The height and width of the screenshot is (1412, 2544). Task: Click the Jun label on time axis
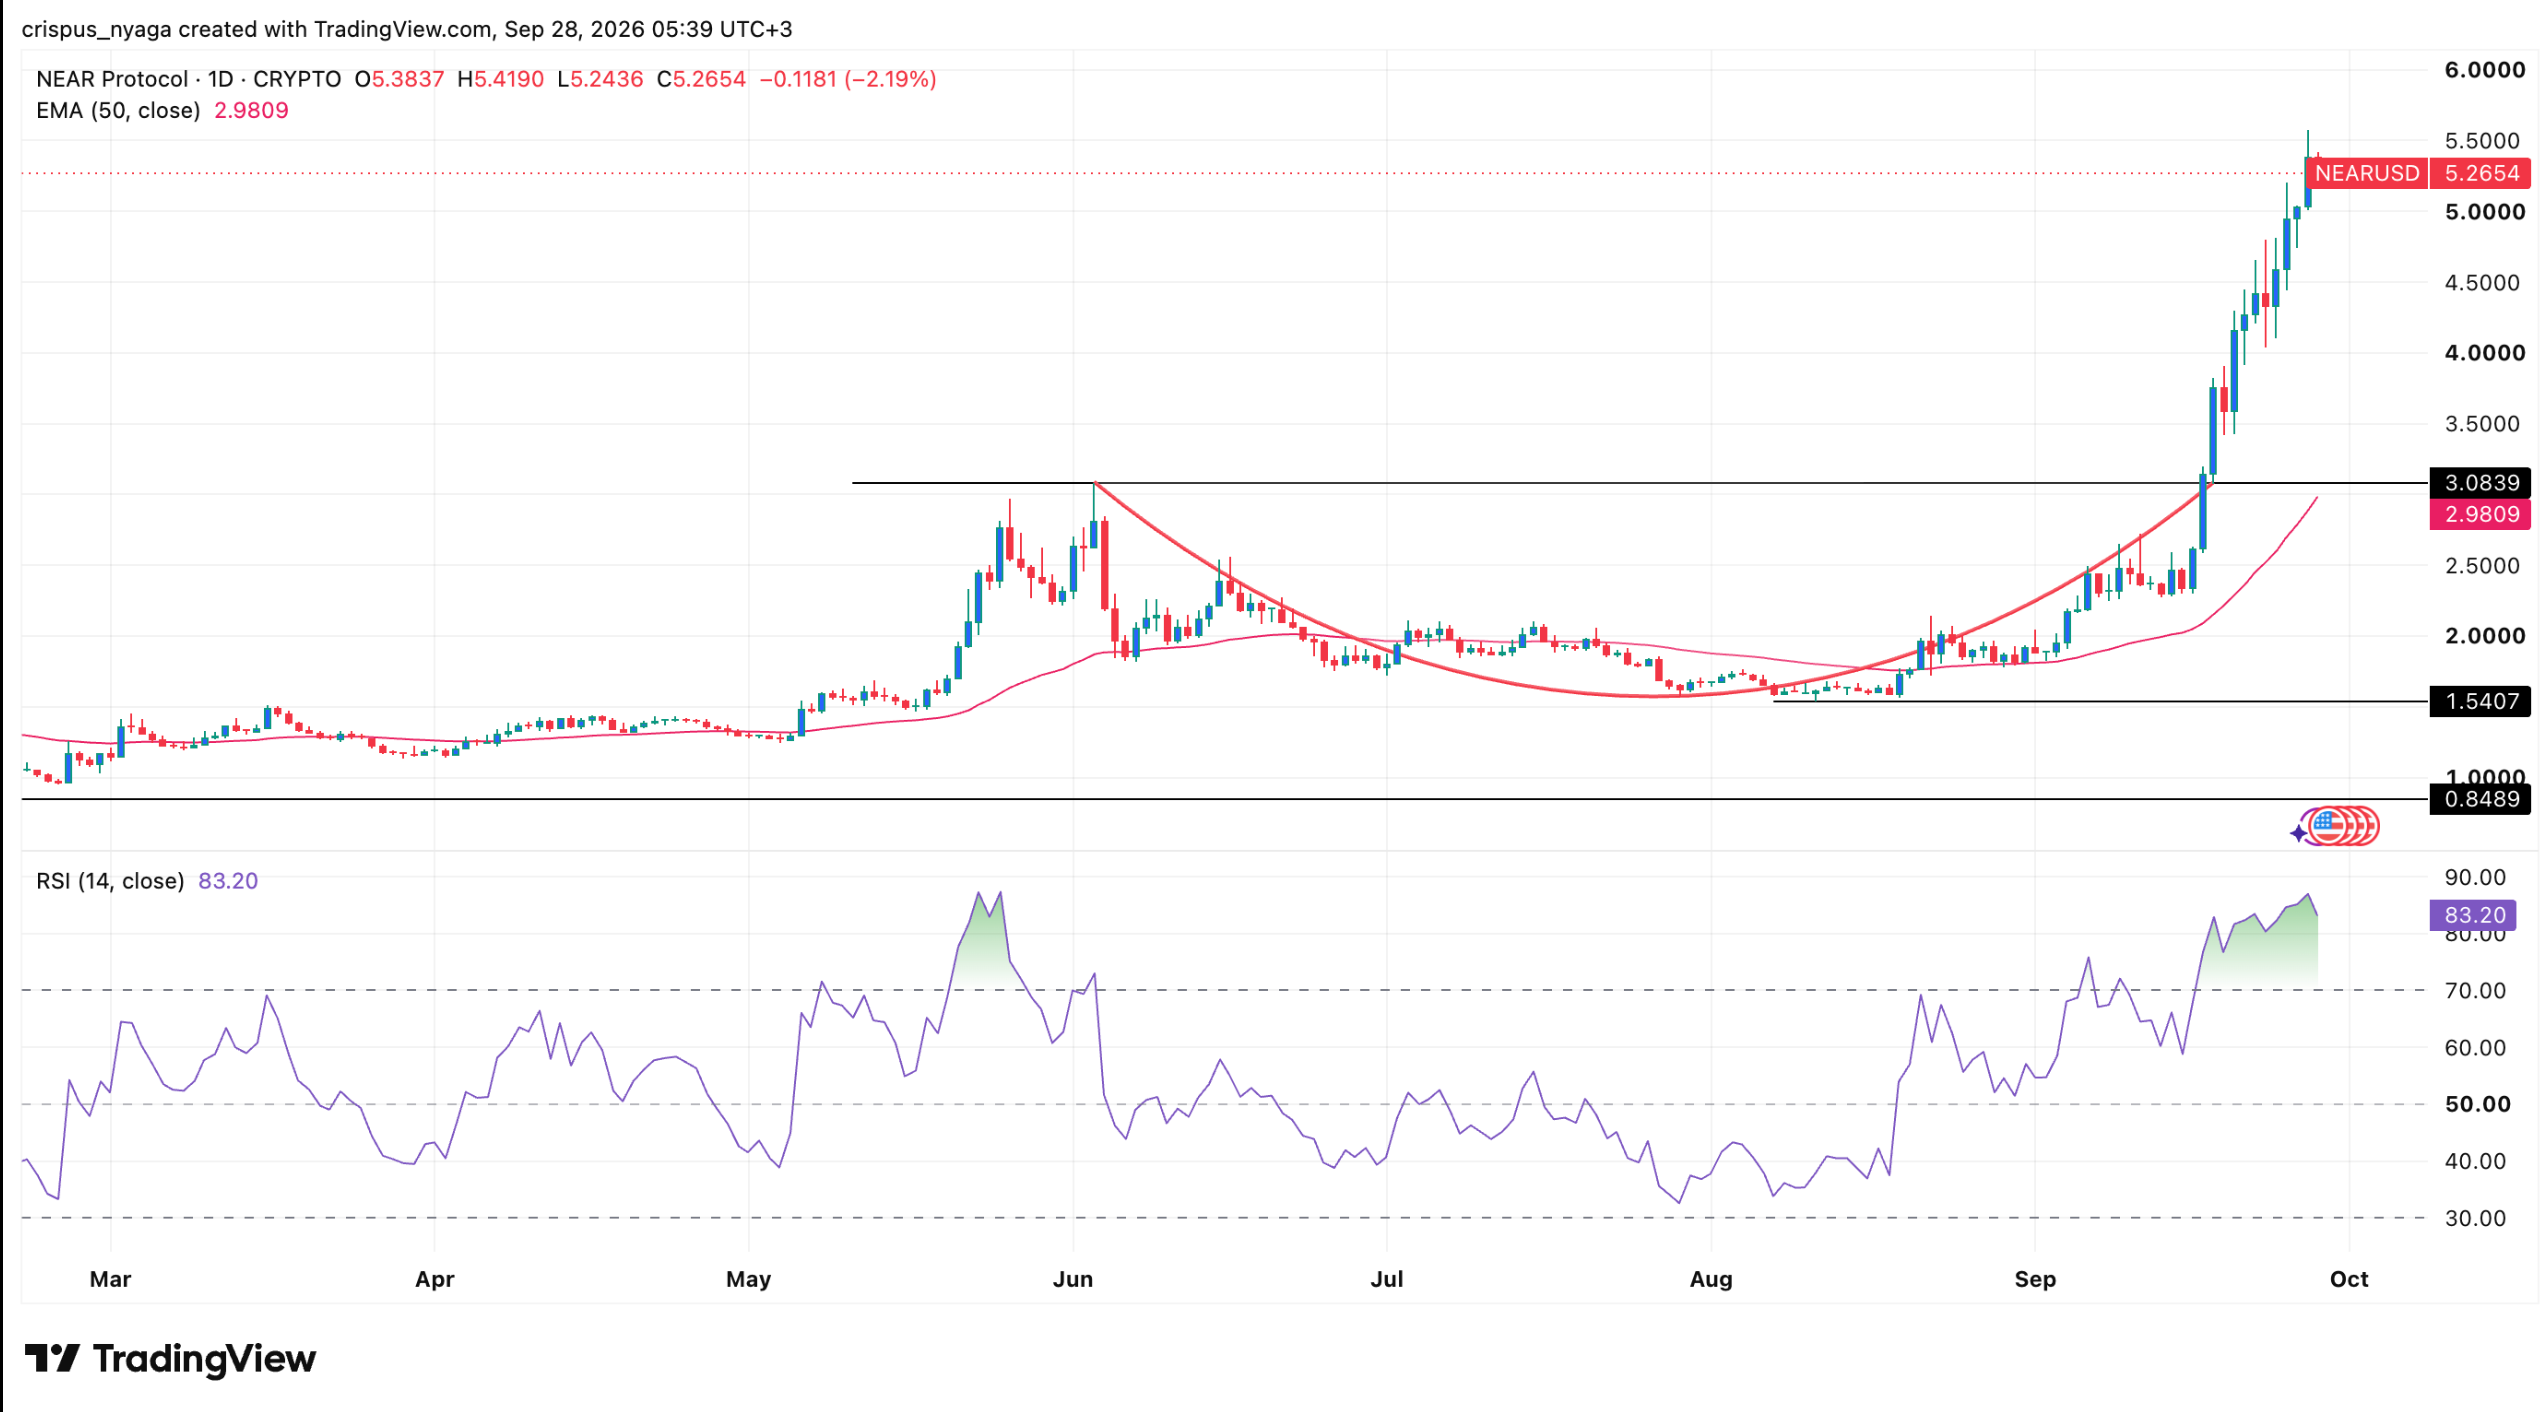(x=1074, y=1280)
